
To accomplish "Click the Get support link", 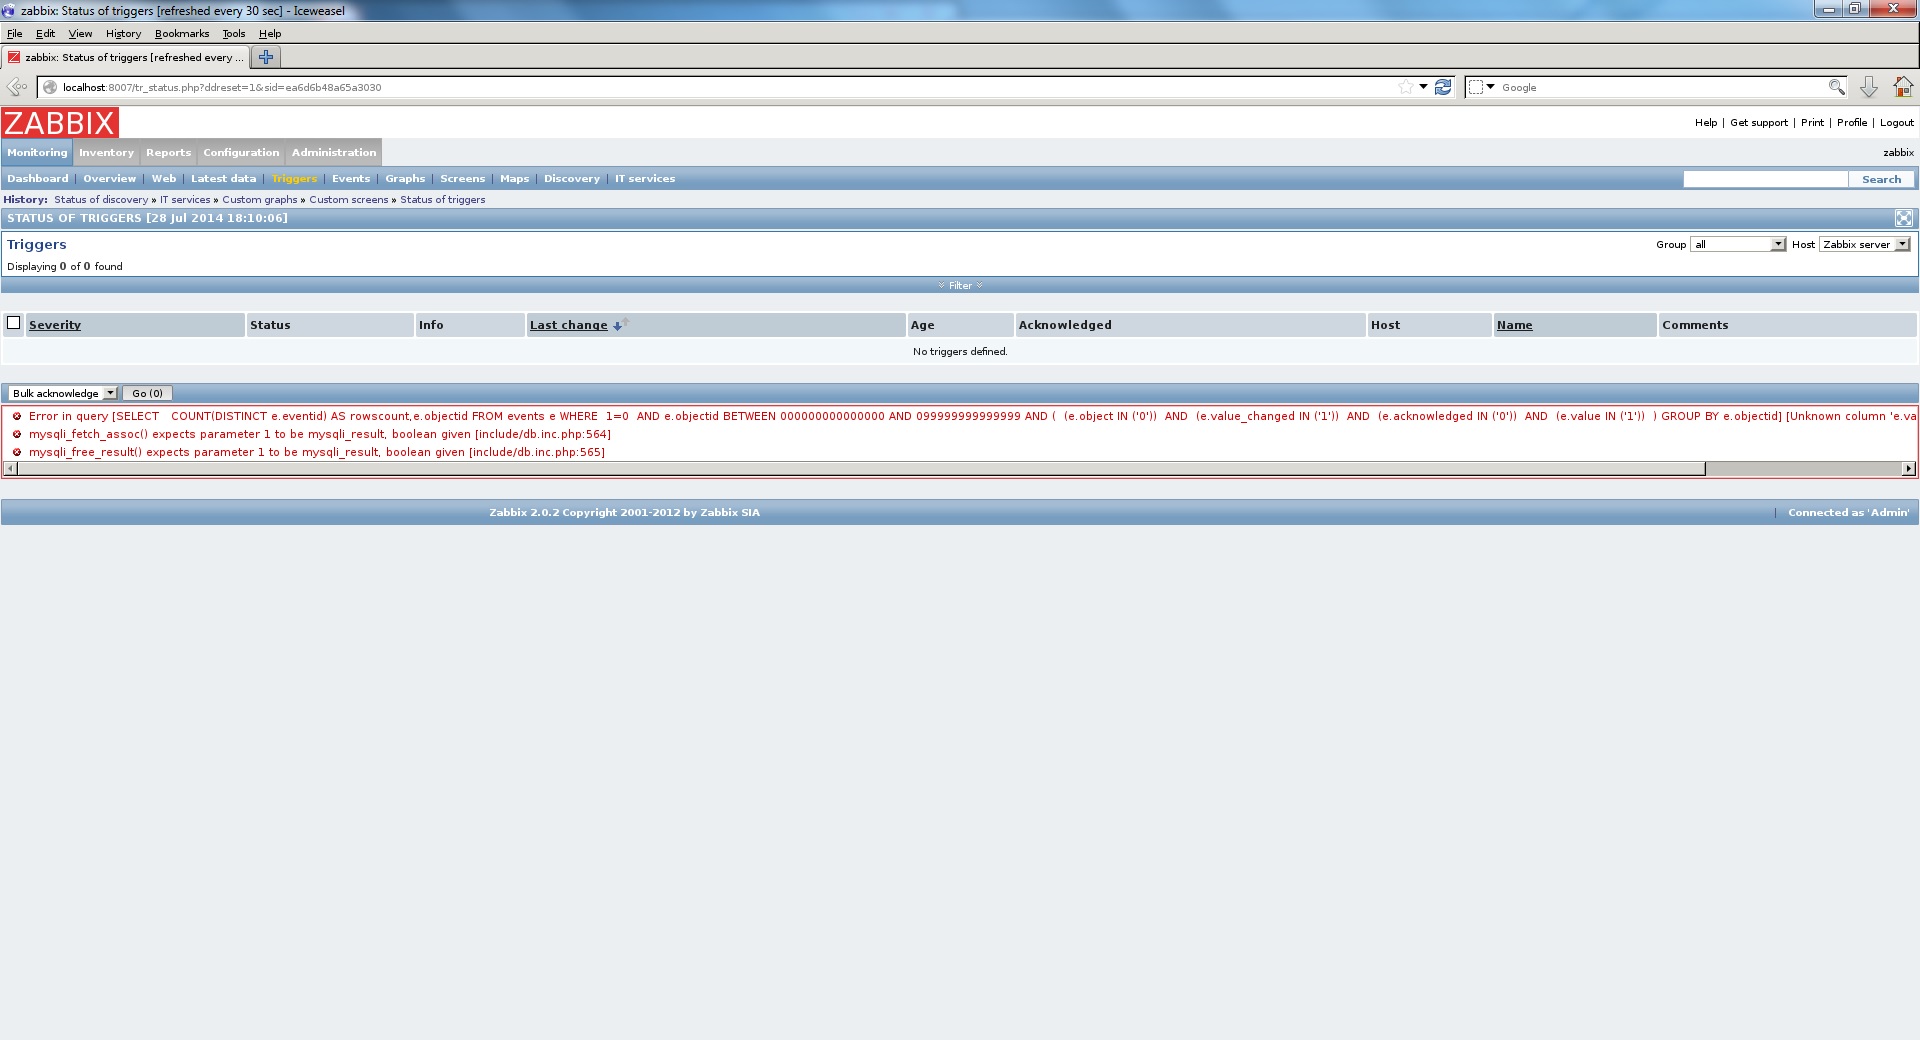I will pos(1759,123).
